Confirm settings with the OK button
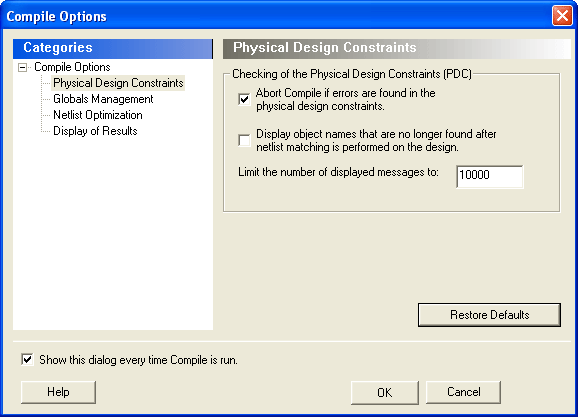 click(x=384, y=392)
